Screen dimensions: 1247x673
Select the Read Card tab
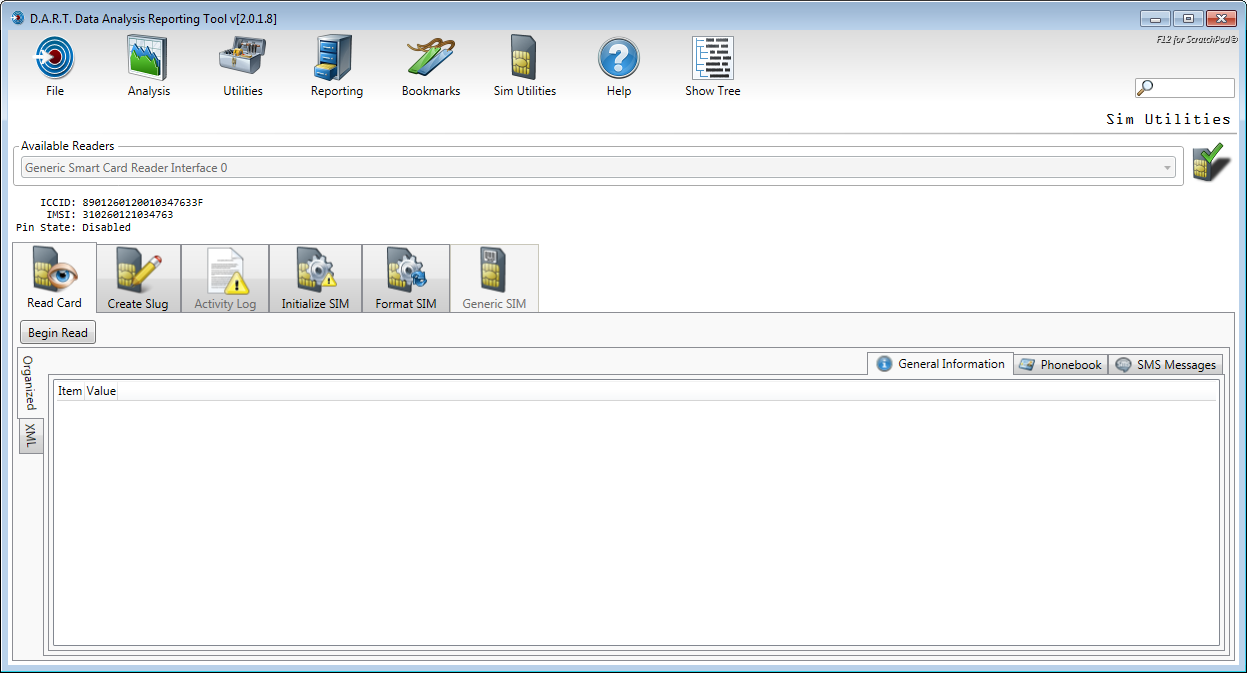[x=55, y=277]
